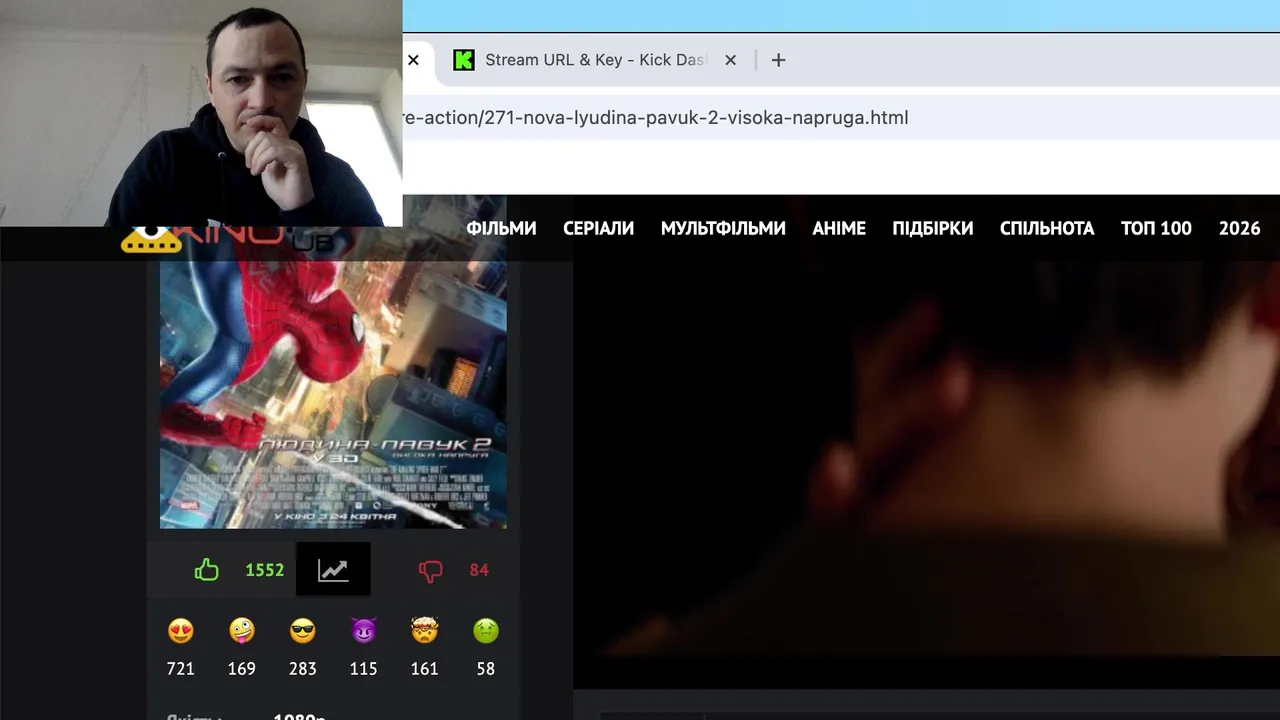Close the Stream URL & Key tab

[x=730, y=60]
